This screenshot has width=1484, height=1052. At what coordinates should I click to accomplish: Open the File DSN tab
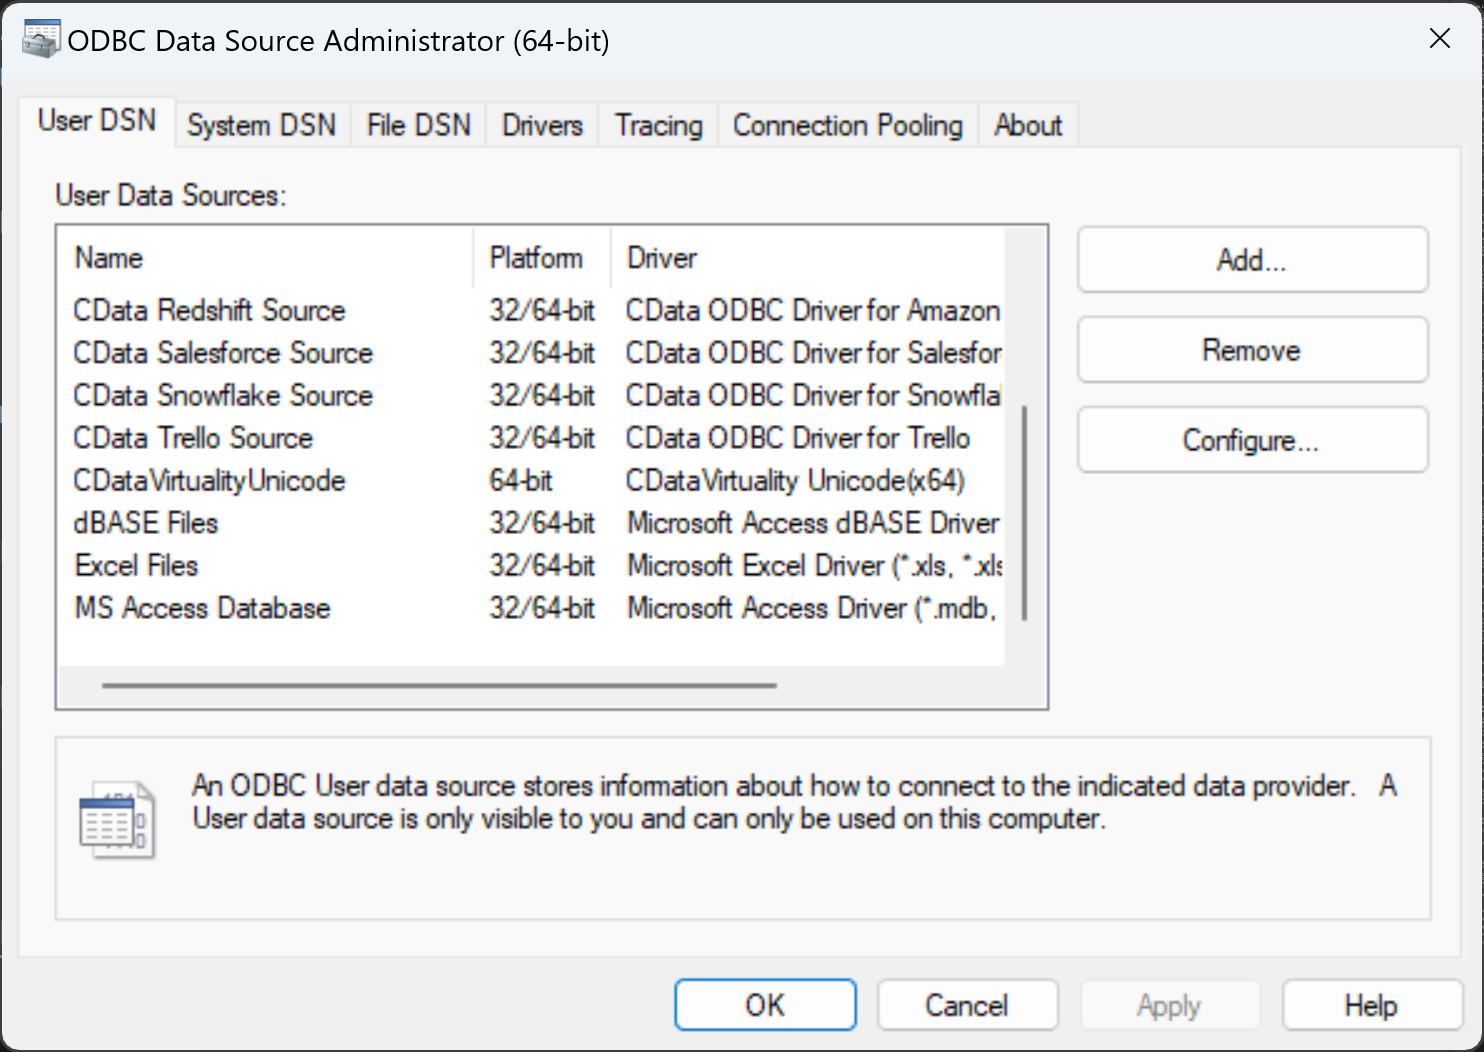tap(417, 125)
